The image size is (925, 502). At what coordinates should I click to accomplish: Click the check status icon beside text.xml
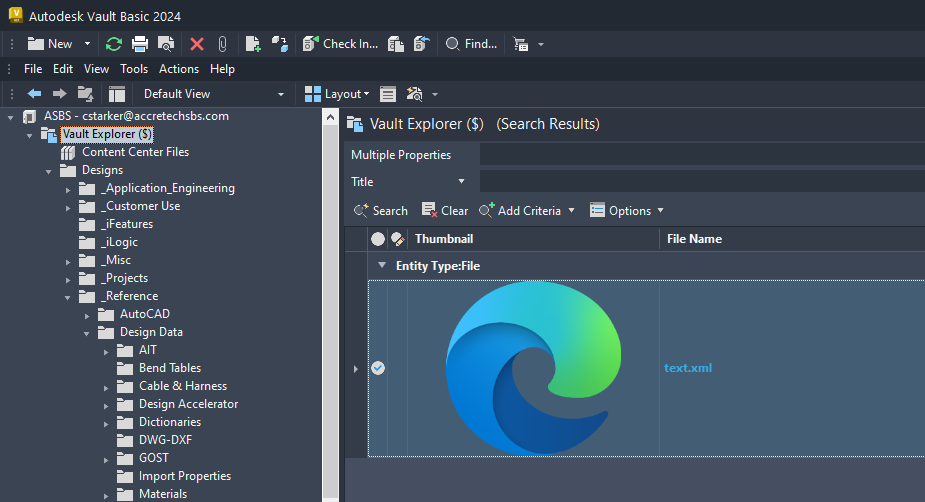tap(378, 368)
